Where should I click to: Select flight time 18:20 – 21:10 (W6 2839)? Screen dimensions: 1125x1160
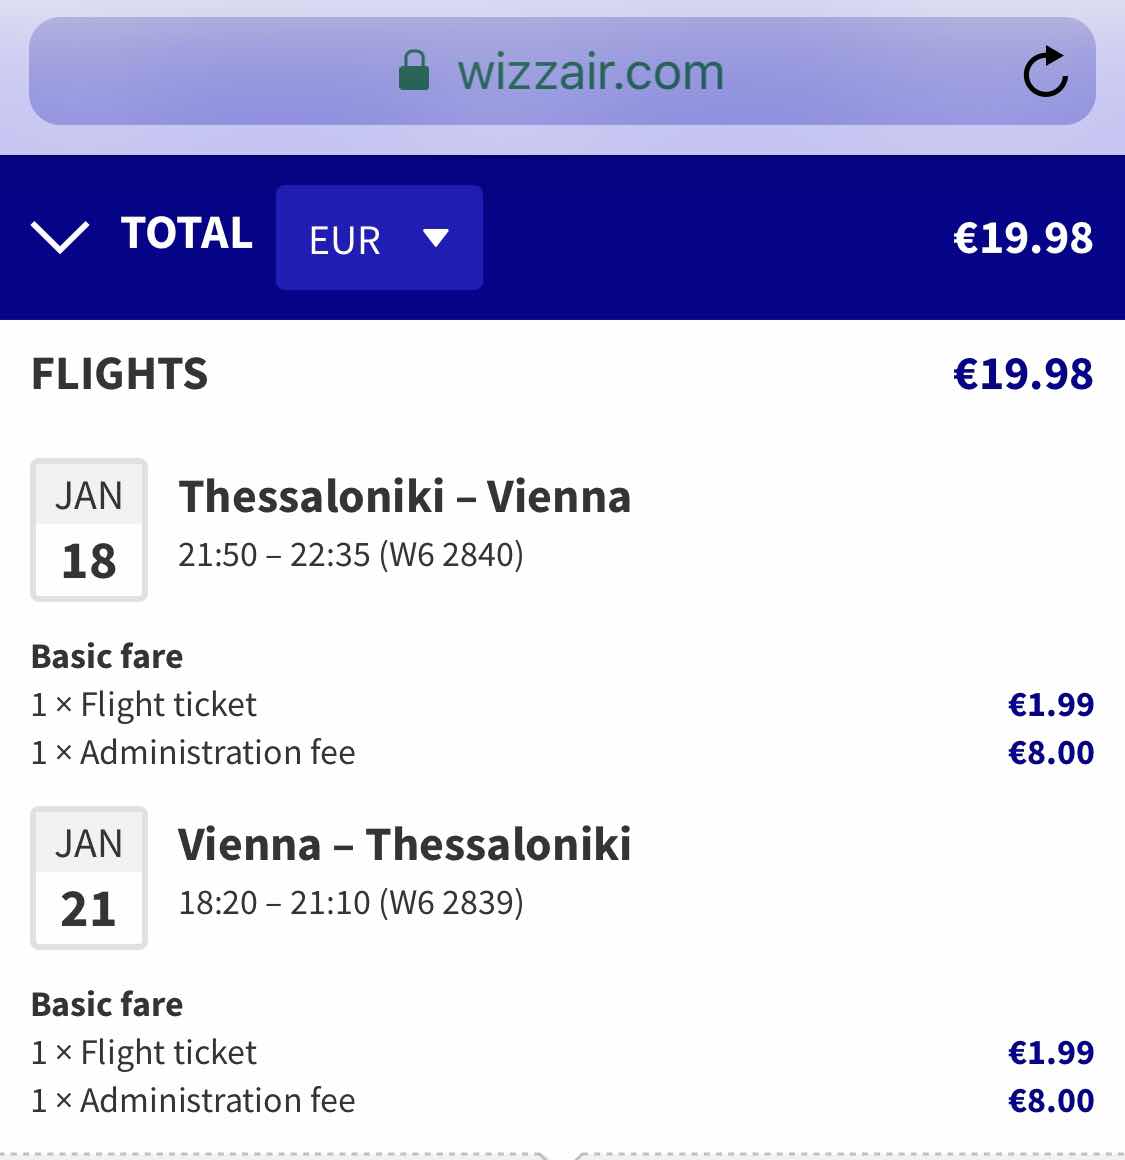coord(351,903)
